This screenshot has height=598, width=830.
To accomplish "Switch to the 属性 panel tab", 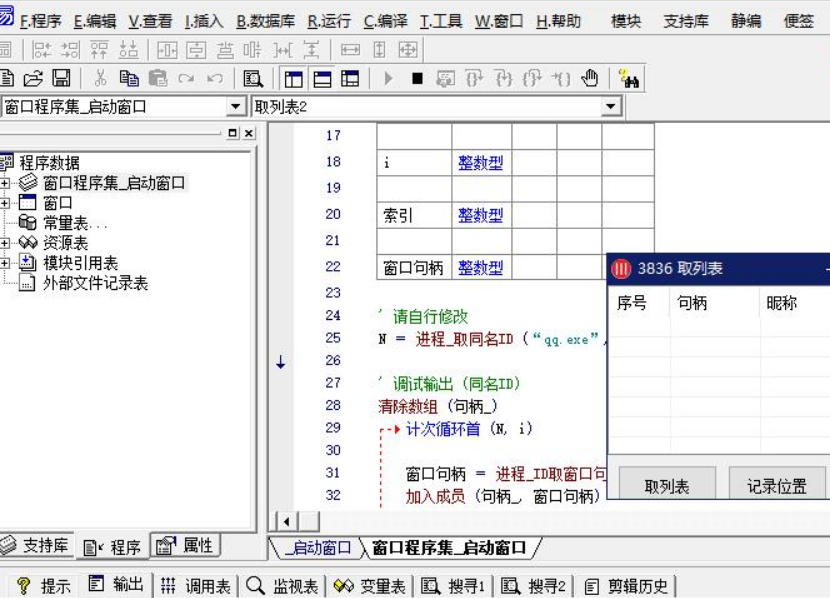I will point(186,546).
